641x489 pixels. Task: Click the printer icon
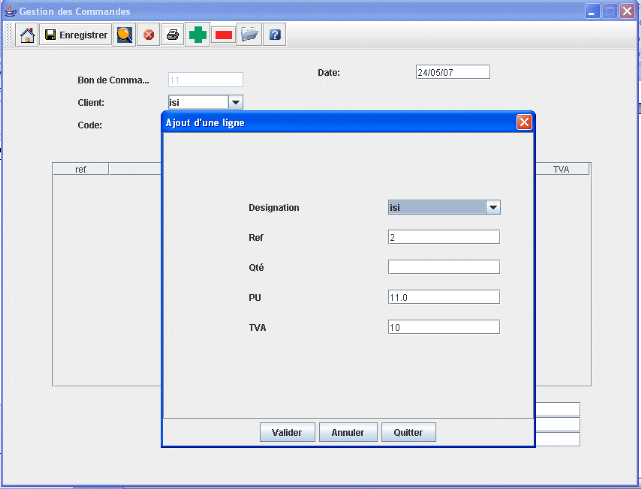click(173, 35)
